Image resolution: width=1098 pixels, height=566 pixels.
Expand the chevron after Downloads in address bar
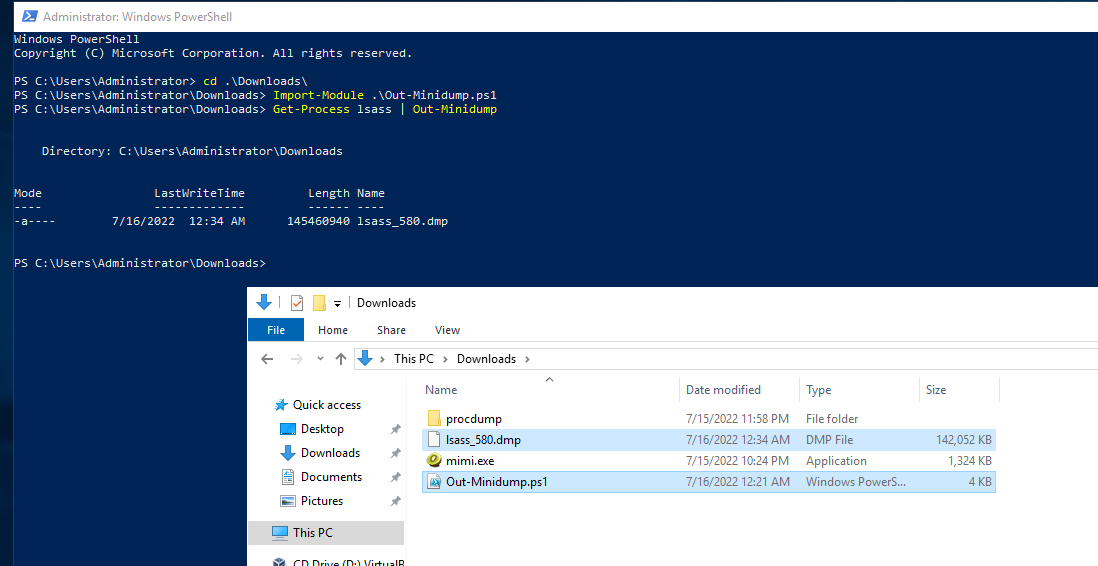527,359
